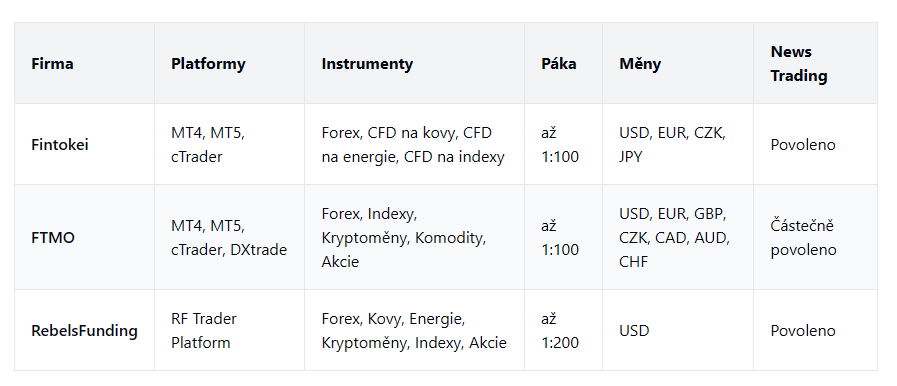Click RebelsFunding's Forex, Kovy, Energie cell
The width and height of the screenshot is (897, 386).
[x=414, y=331]
